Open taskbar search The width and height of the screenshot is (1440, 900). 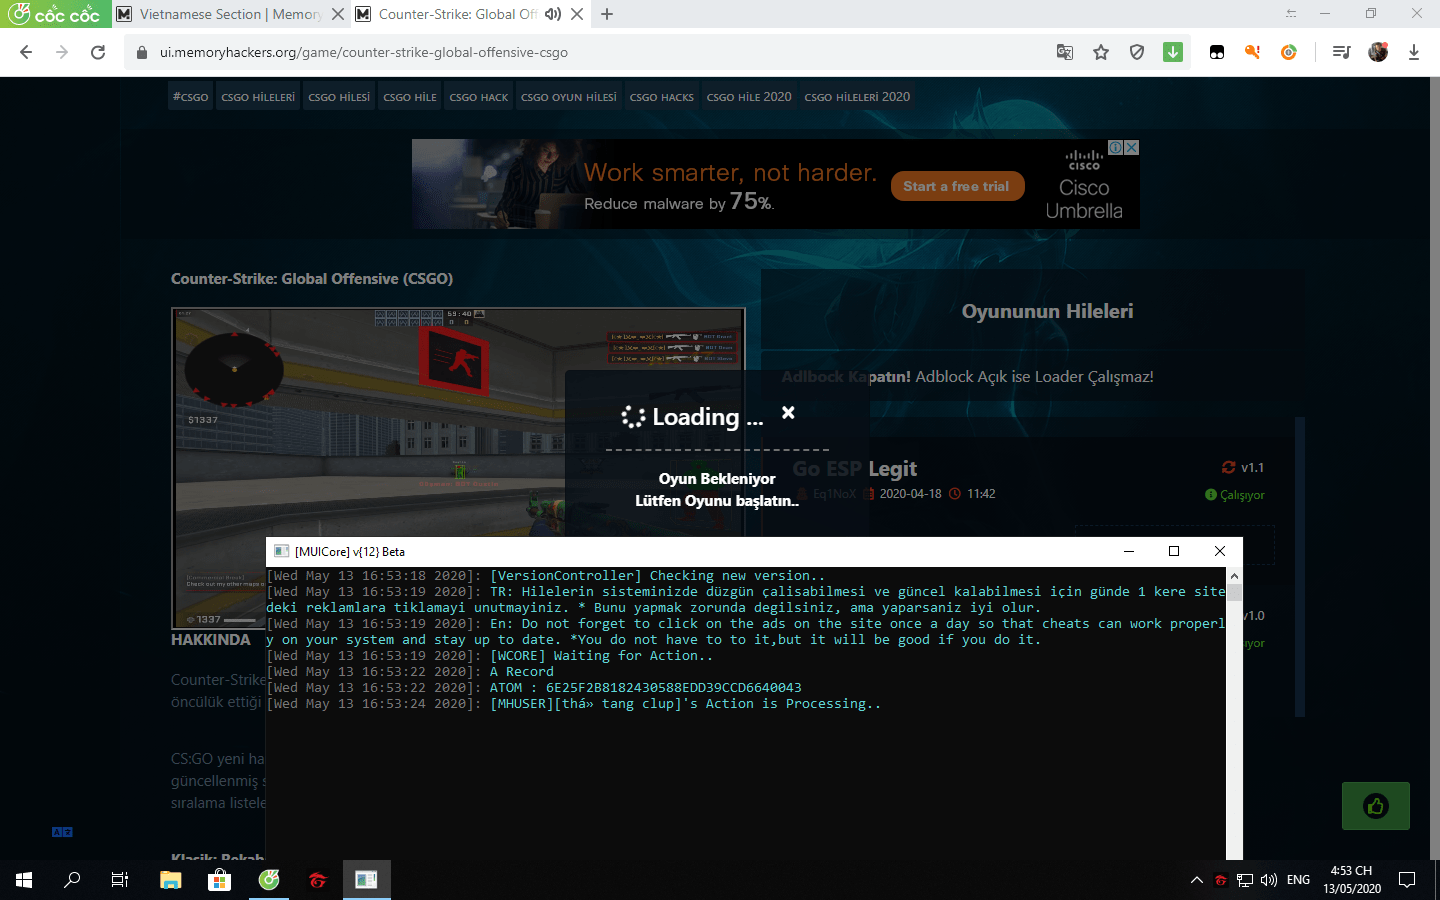point(72,880)
